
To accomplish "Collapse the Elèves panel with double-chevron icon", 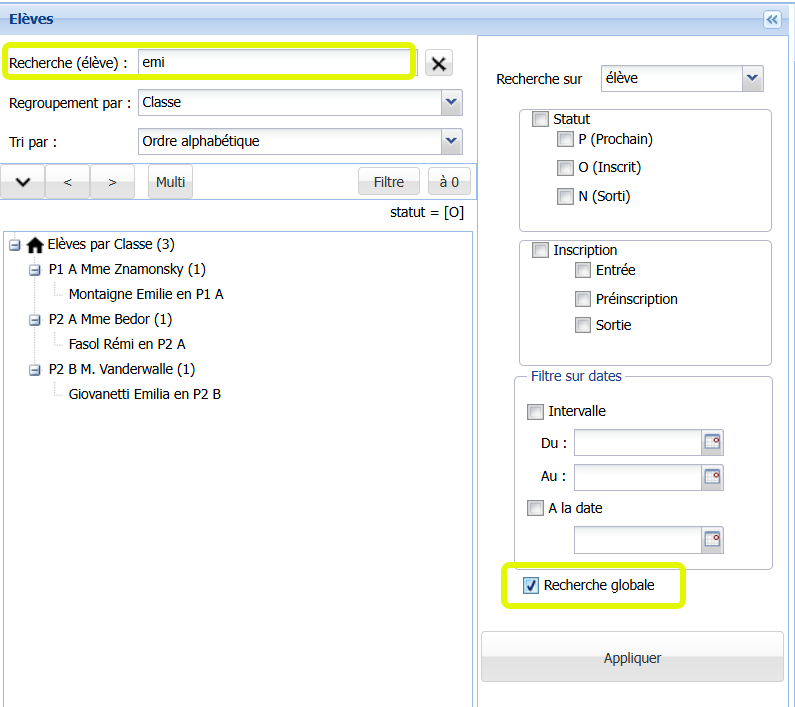I will pyautogui.click(x=772, y=20).
